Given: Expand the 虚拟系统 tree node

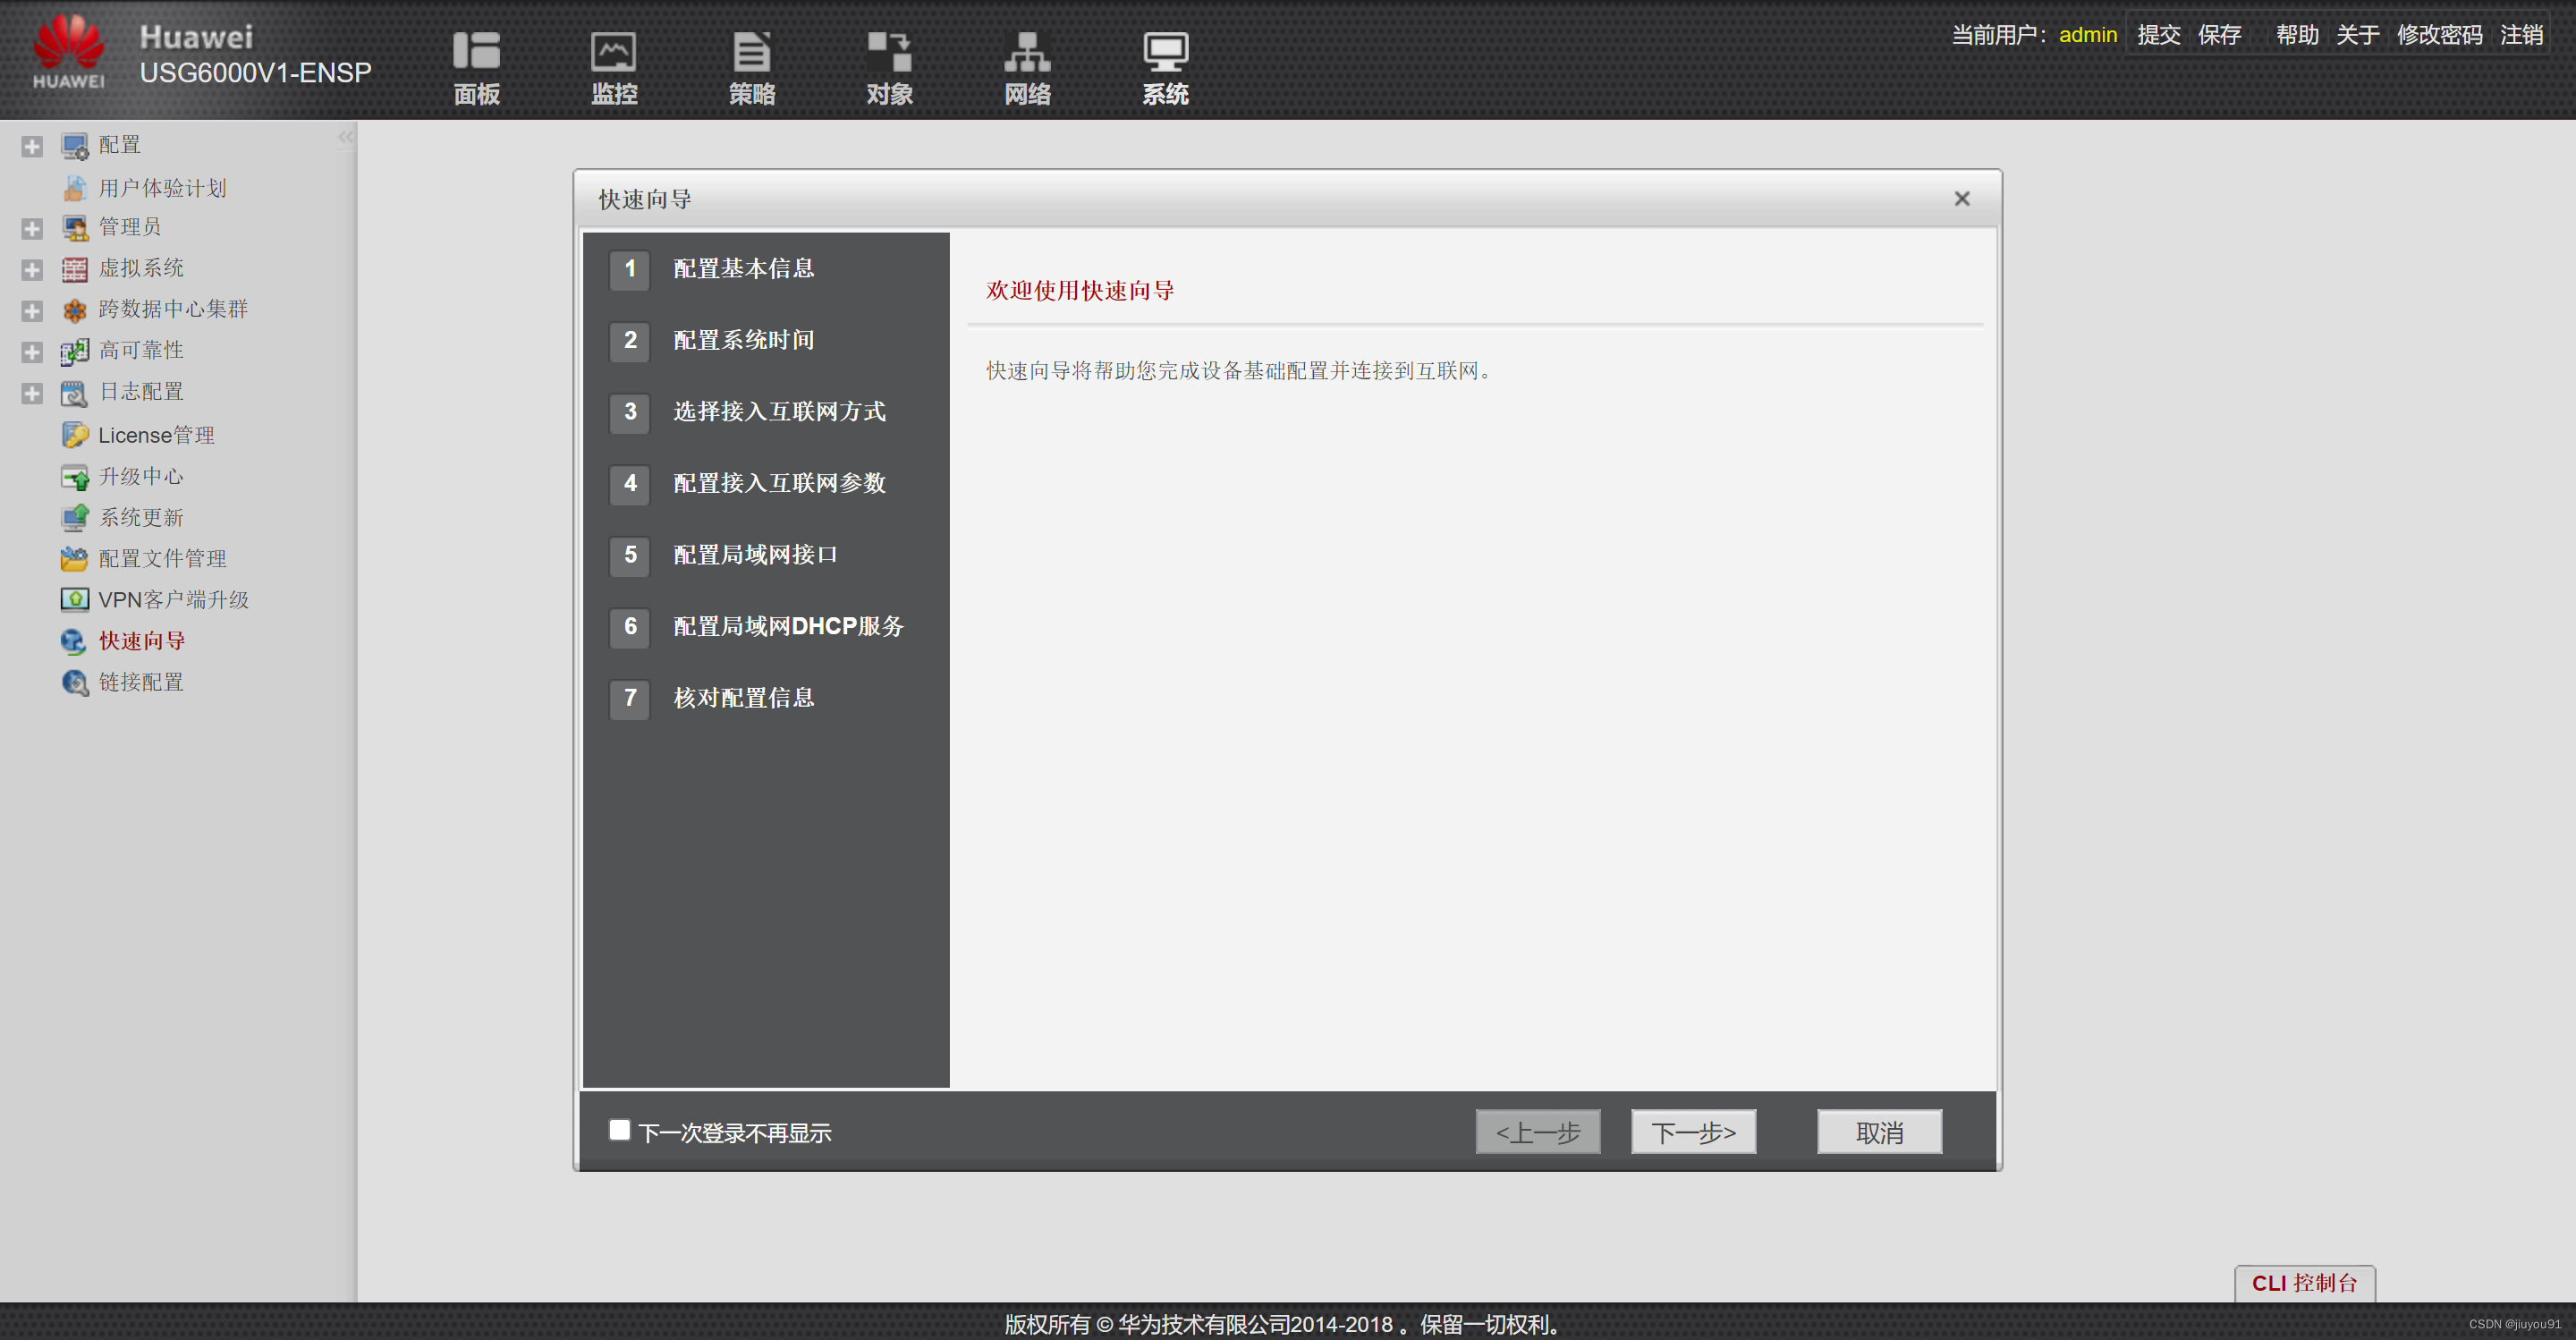Looking at the screenshot, I should click(32, 270).
